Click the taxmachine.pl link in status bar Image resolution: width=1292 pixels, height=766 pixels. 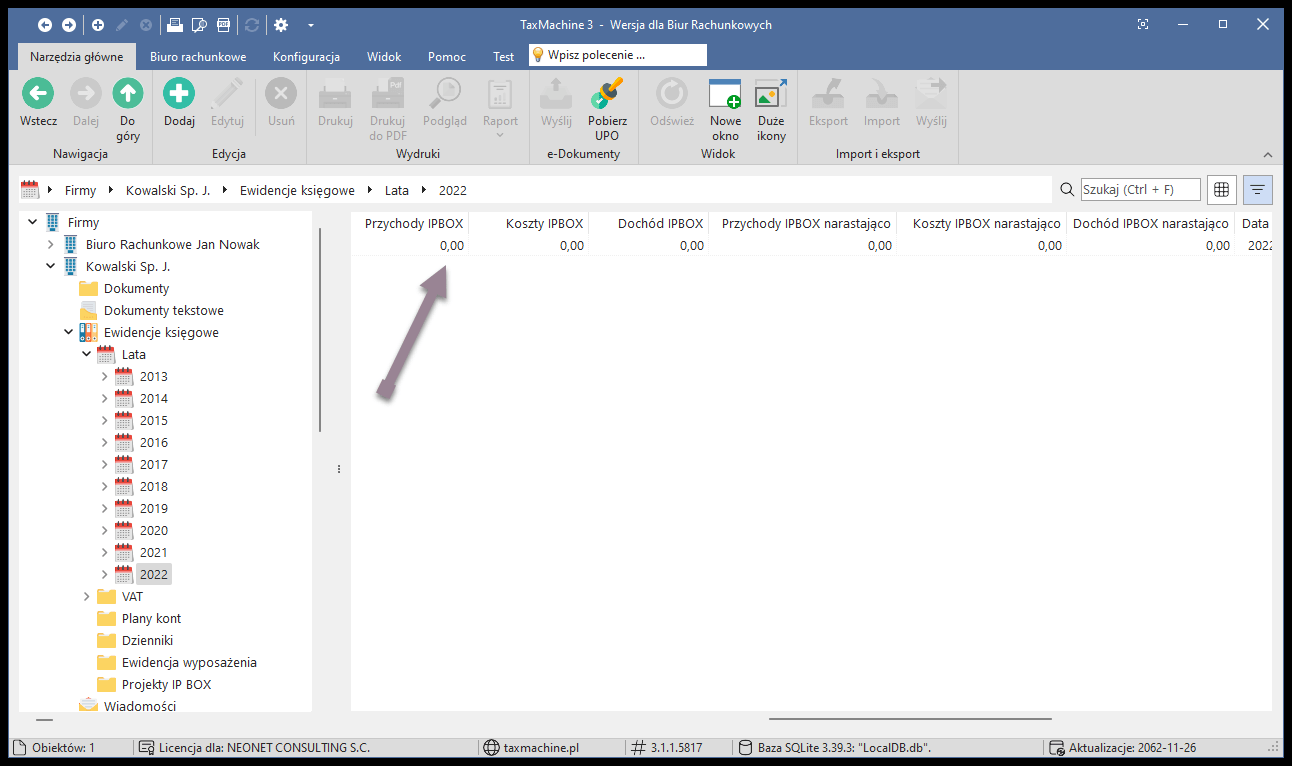[539, 747]
